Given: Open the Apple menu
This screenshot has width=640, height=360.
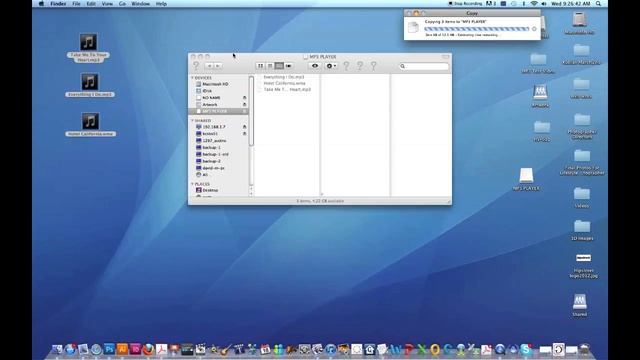Looking at the screenshot, I should [41, 4].
